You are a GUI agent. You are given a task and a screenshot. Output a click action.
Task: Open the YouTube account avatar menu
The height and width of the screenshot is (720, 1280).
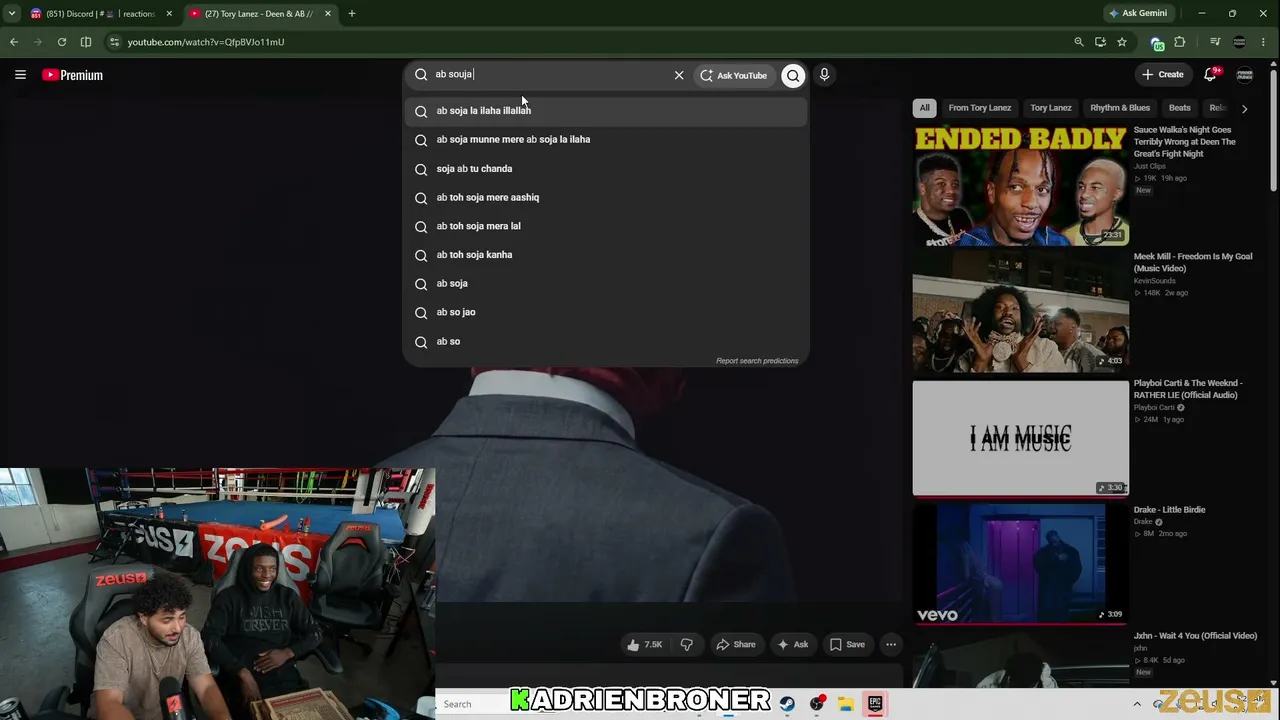point(1245,75)
